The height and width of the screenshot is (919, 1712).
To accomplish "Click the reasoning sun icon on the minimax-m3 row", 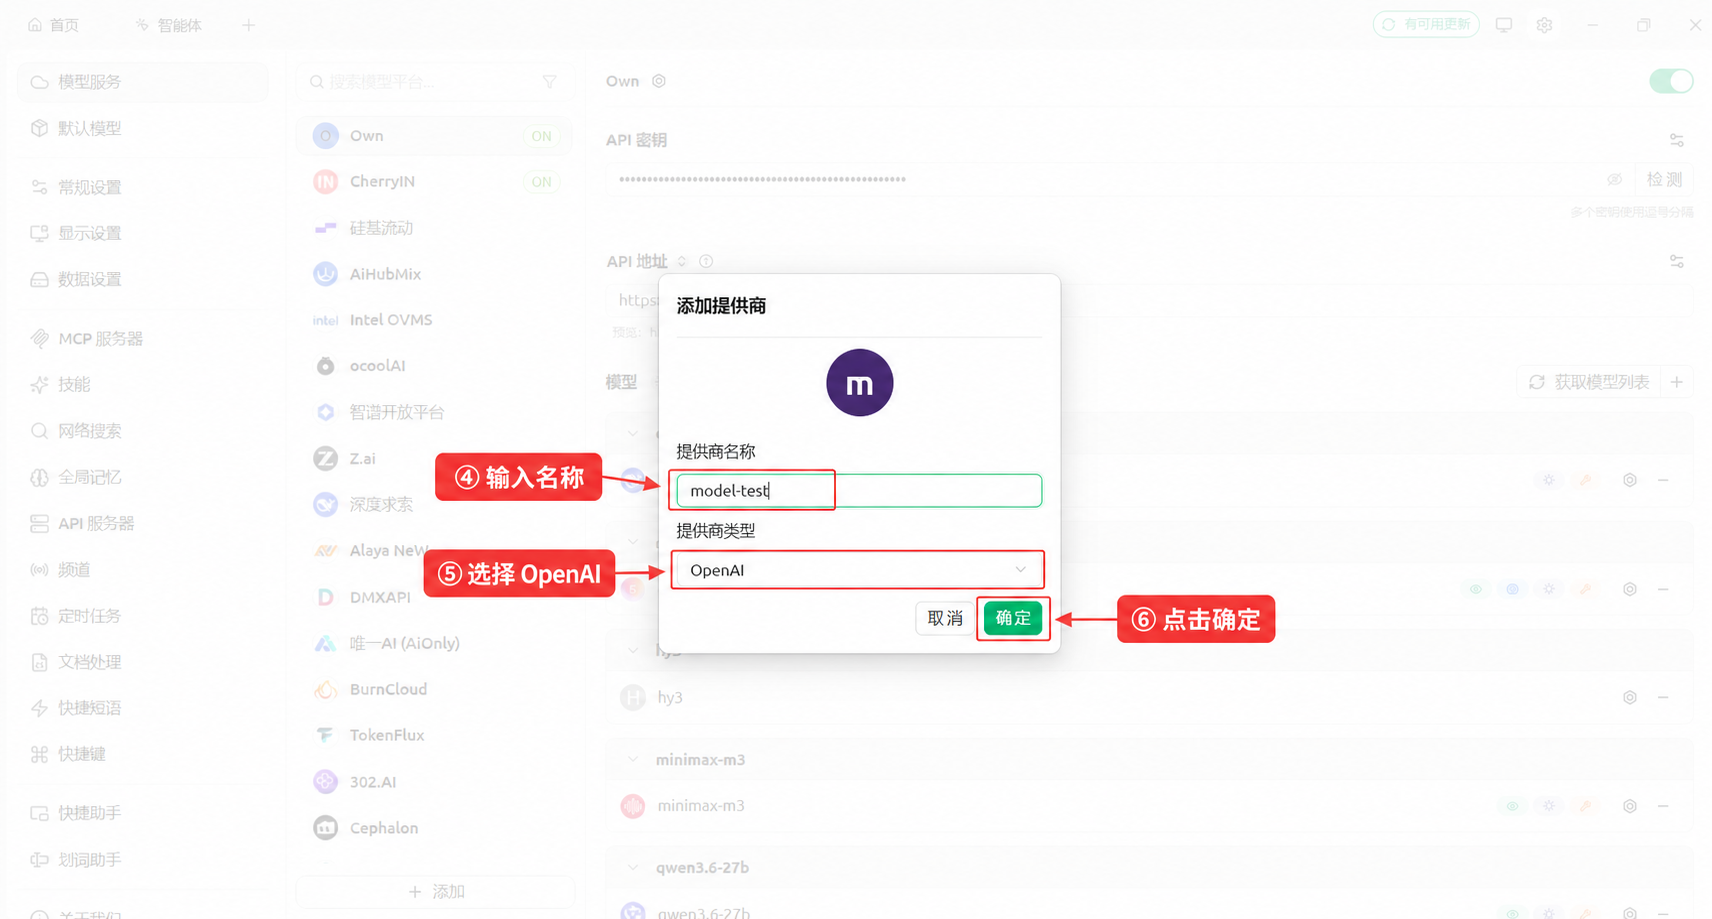I will coord(1549,806).
